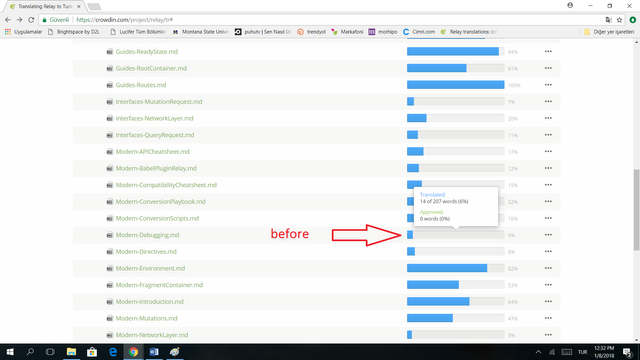This screenshot has width=640, height=360.
Task: Open File Explorer from taskbar
Action: click(71, 352)
